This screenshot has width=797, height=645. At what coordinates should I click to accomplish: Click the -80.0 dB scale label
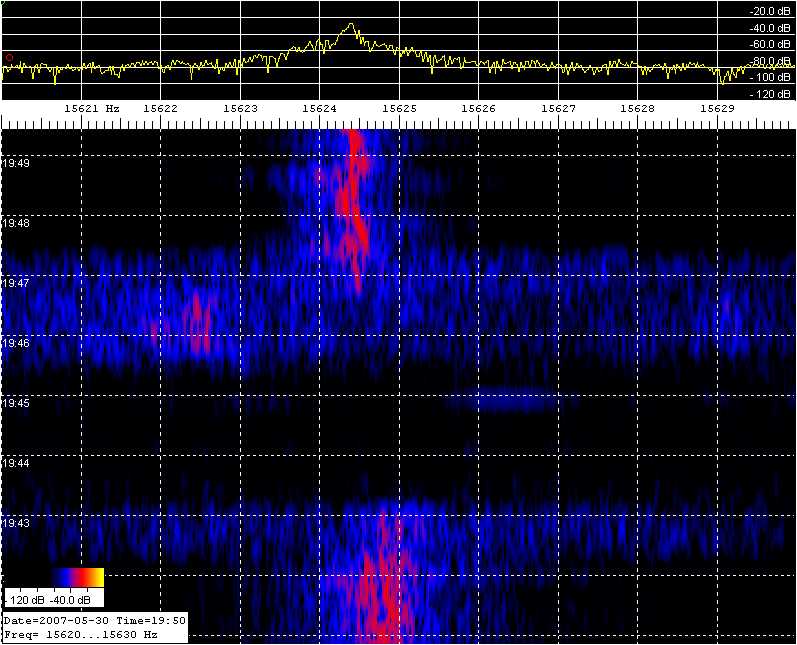click(x=770, y=61)
